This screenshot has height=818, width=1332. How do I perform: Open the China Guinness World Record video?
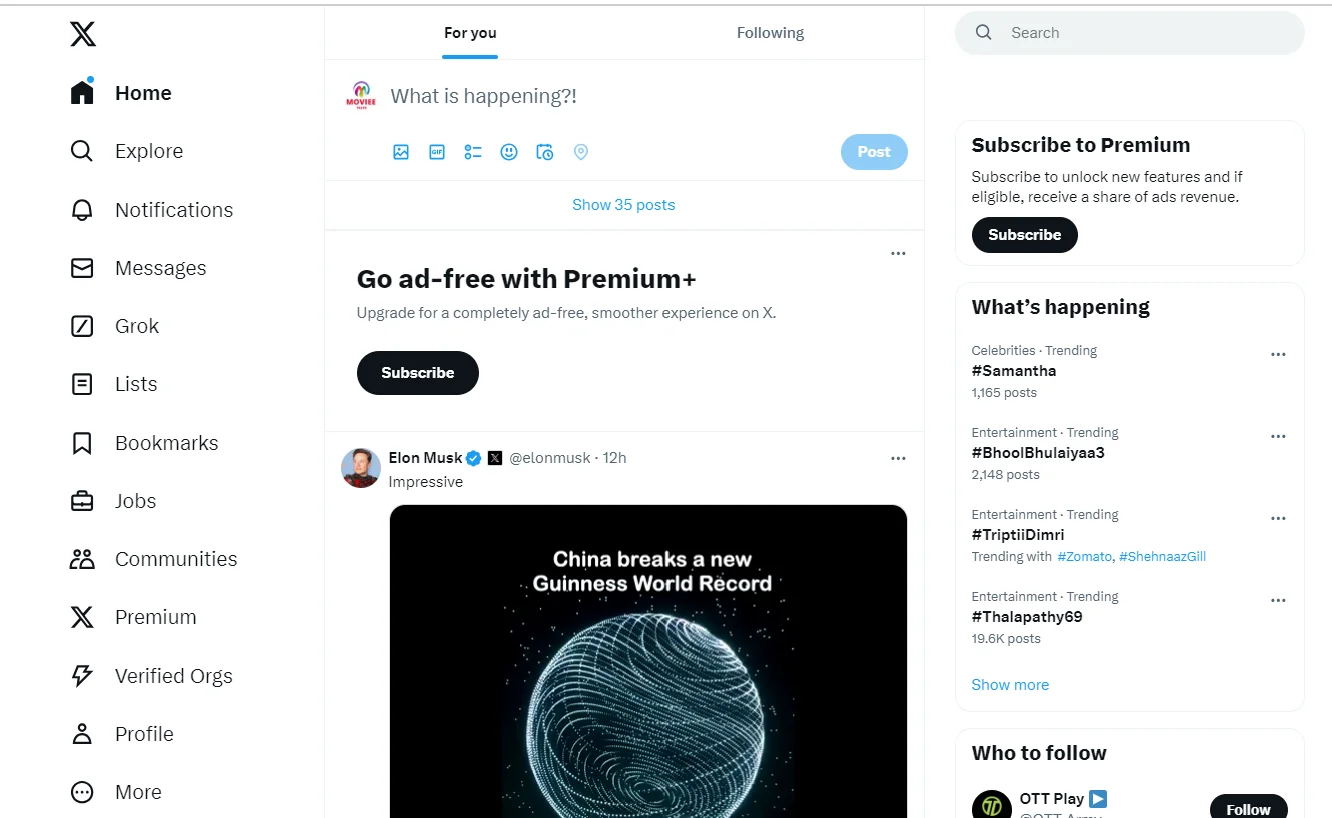(x=648, y=661)
